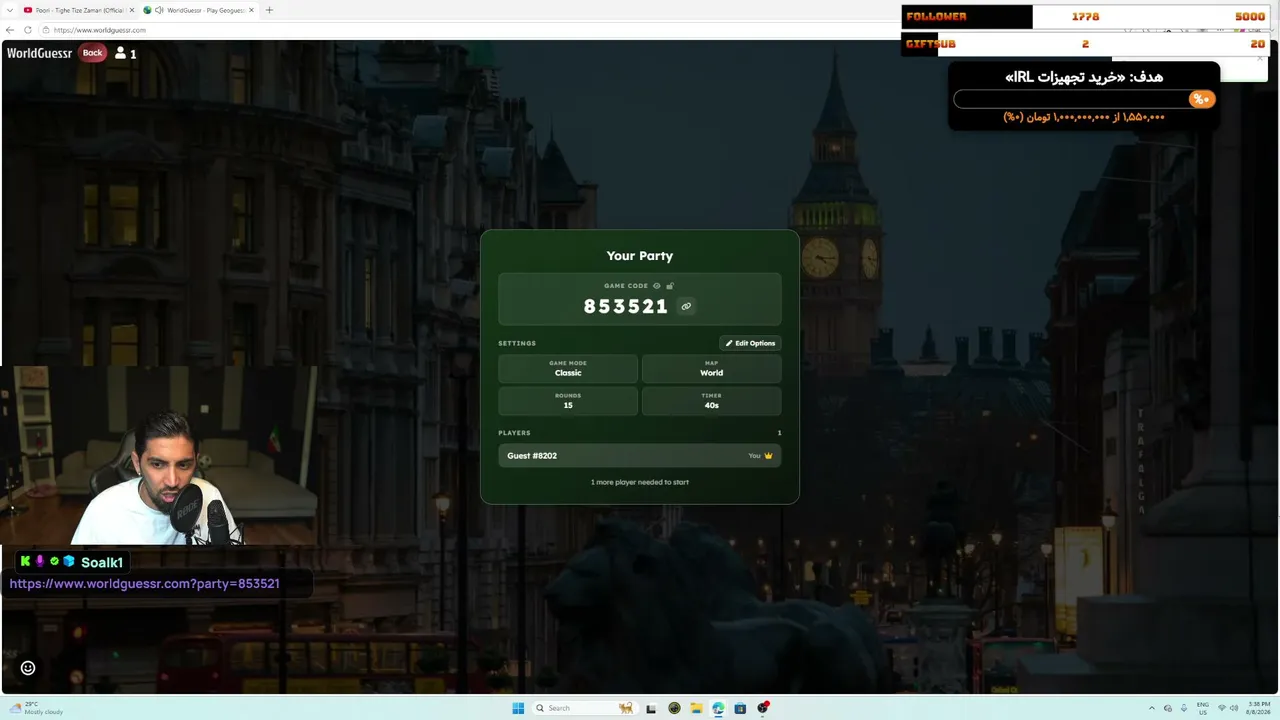Open the worldguessr party link in chat
The width and height of the screenshot is (1280, 720).
pos(144,584)
